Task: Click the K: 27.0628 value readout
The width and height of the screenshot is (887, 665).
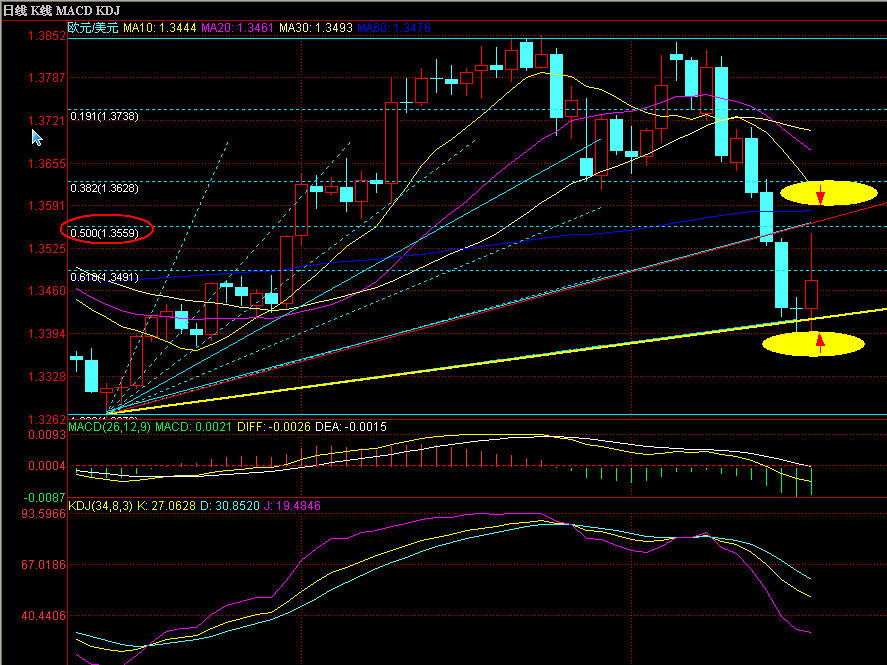Action: pos(166,506)
